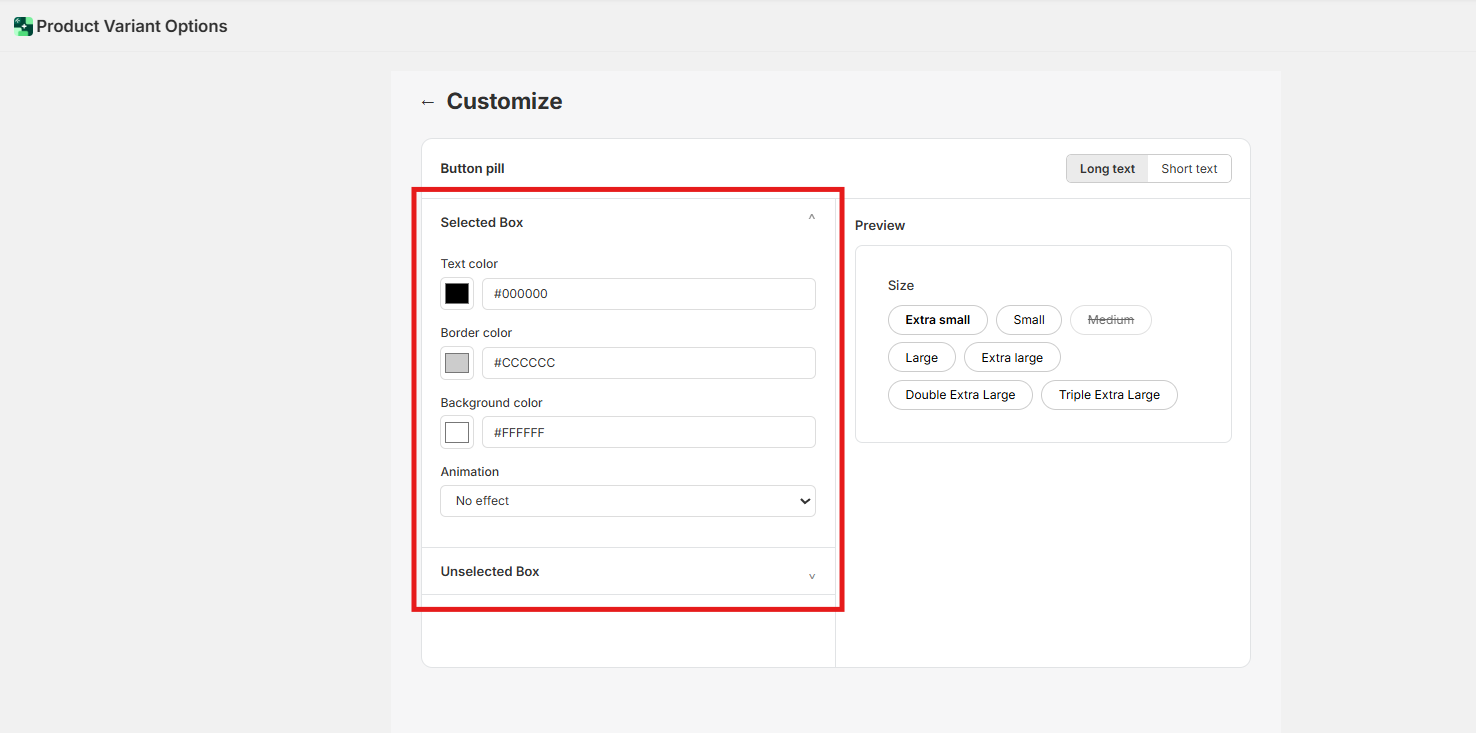Click the back arrow beside Customize
Image resolution: width=1476 pixels, height=733 pixels.
click(428, 102)
